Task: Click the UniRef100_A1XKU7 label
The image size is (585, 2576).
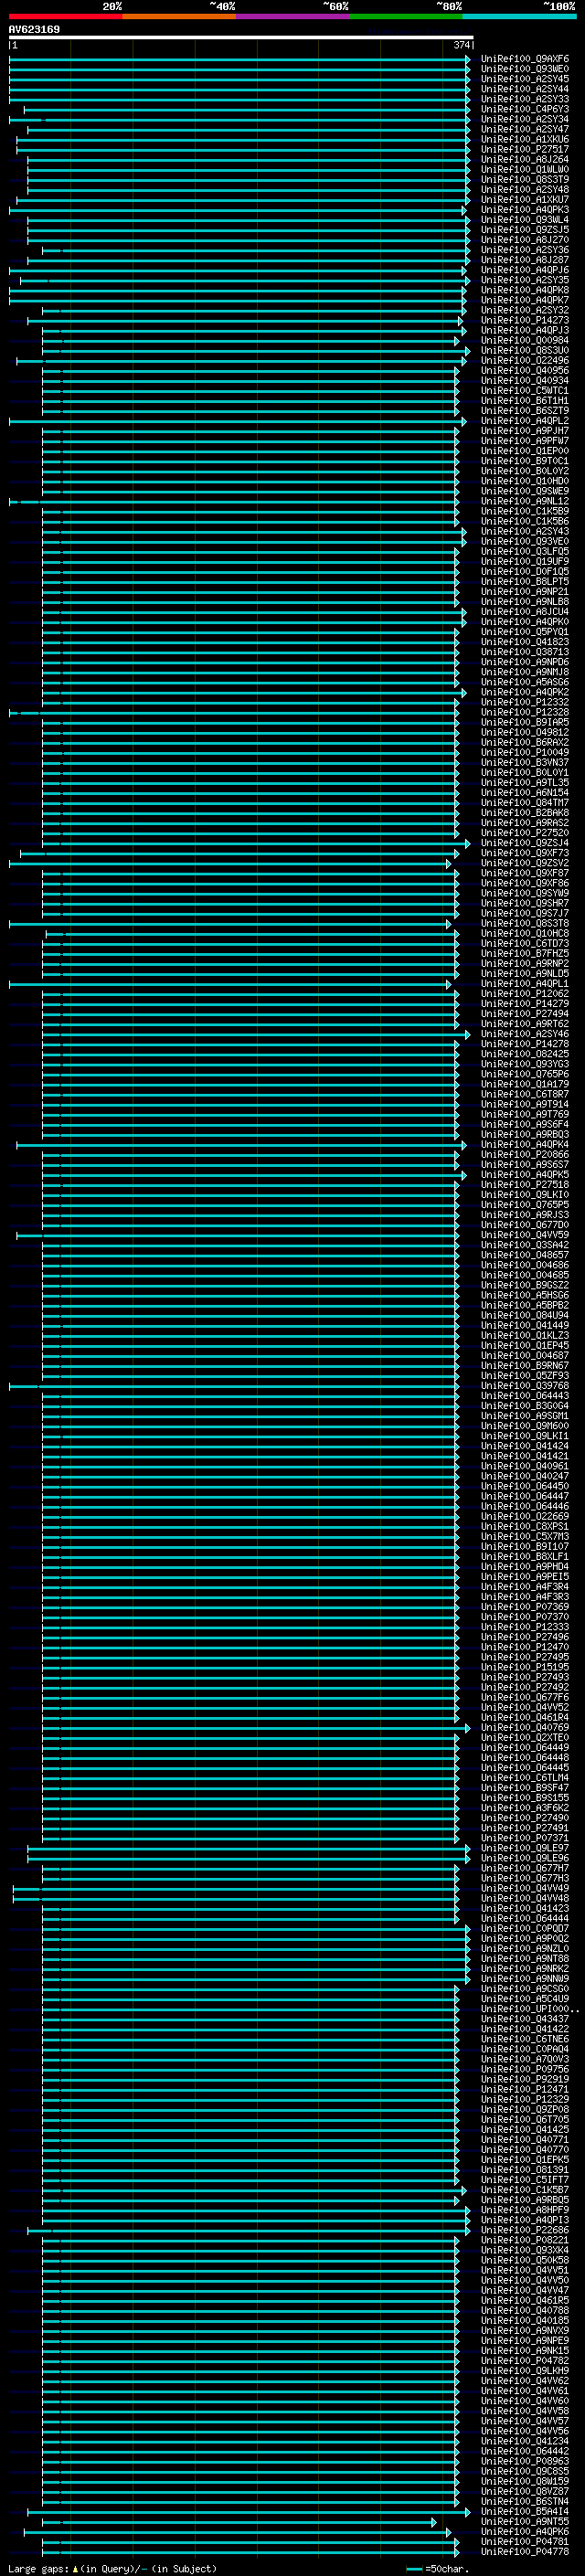Action: tap(524, 200)
